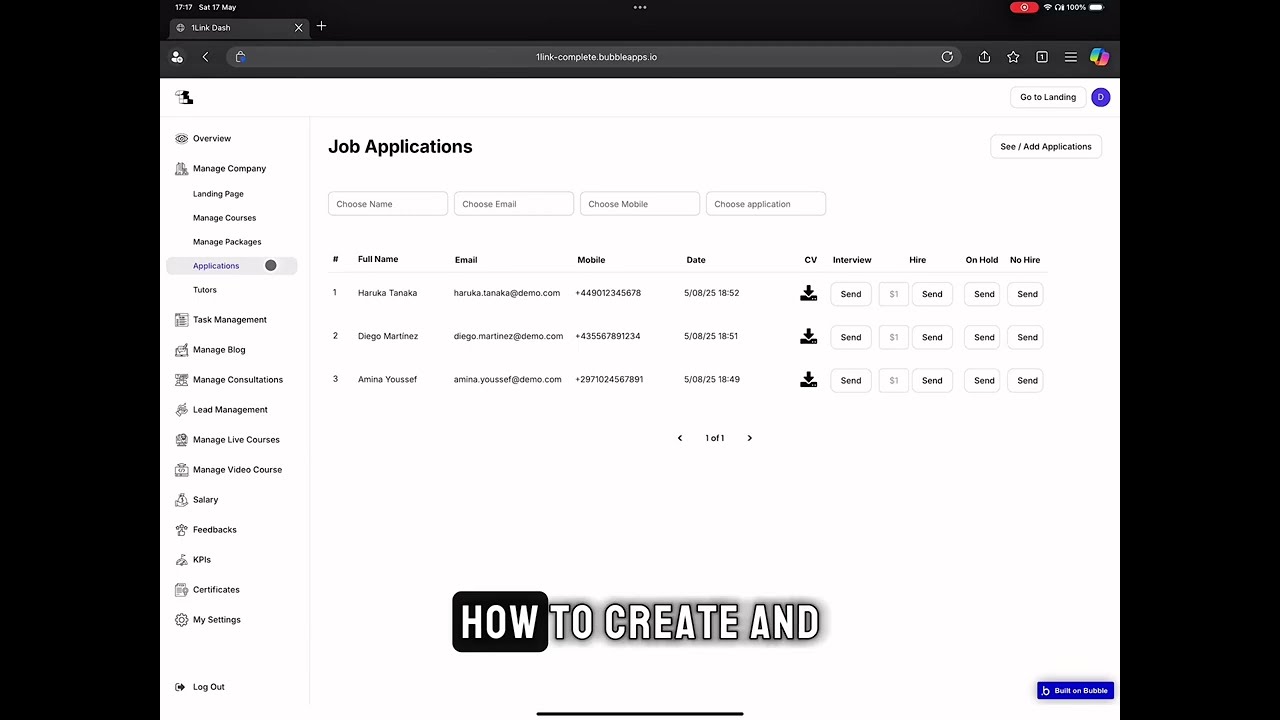Open Tutors in sidebar
Screen dimensions: 1280x720
tap(204, 290)
